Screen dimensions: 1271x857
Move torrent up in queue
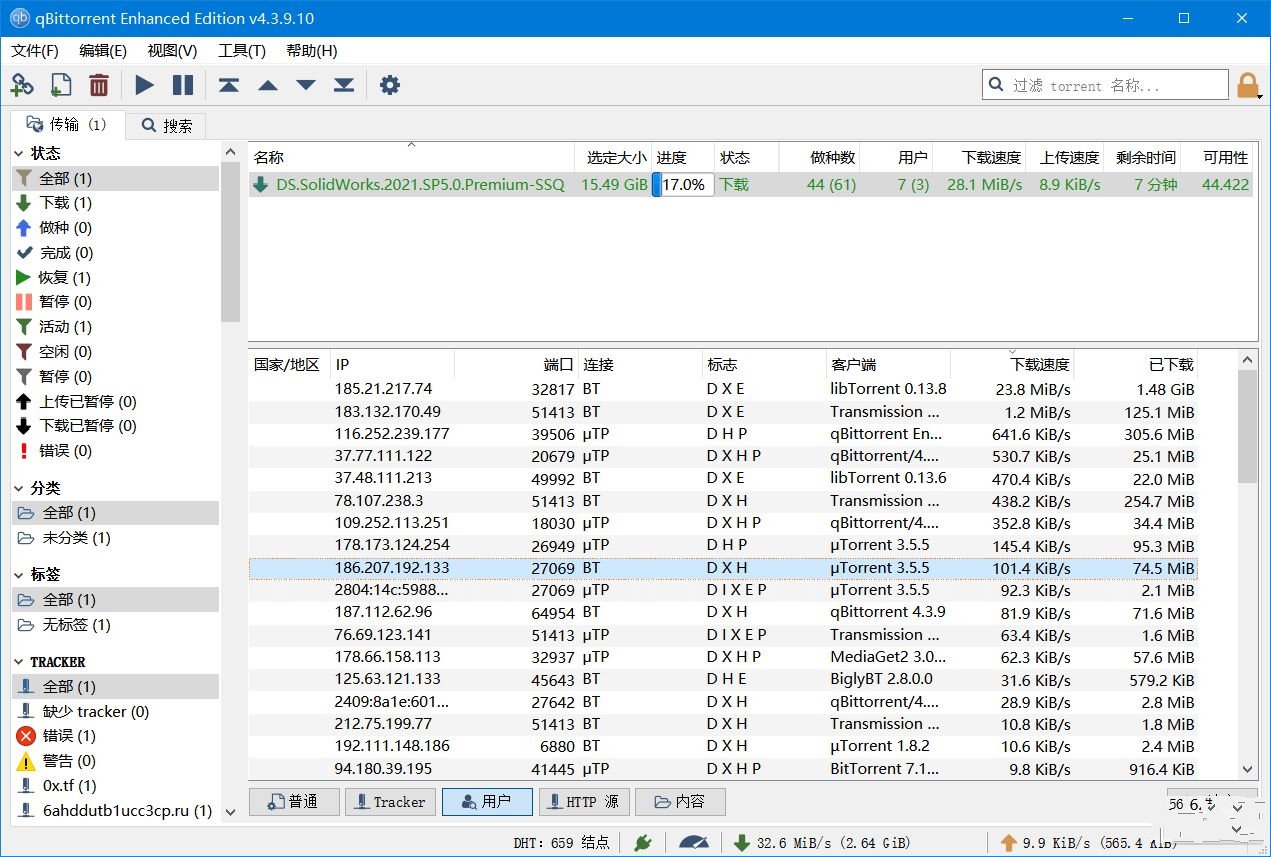(267, 85)
